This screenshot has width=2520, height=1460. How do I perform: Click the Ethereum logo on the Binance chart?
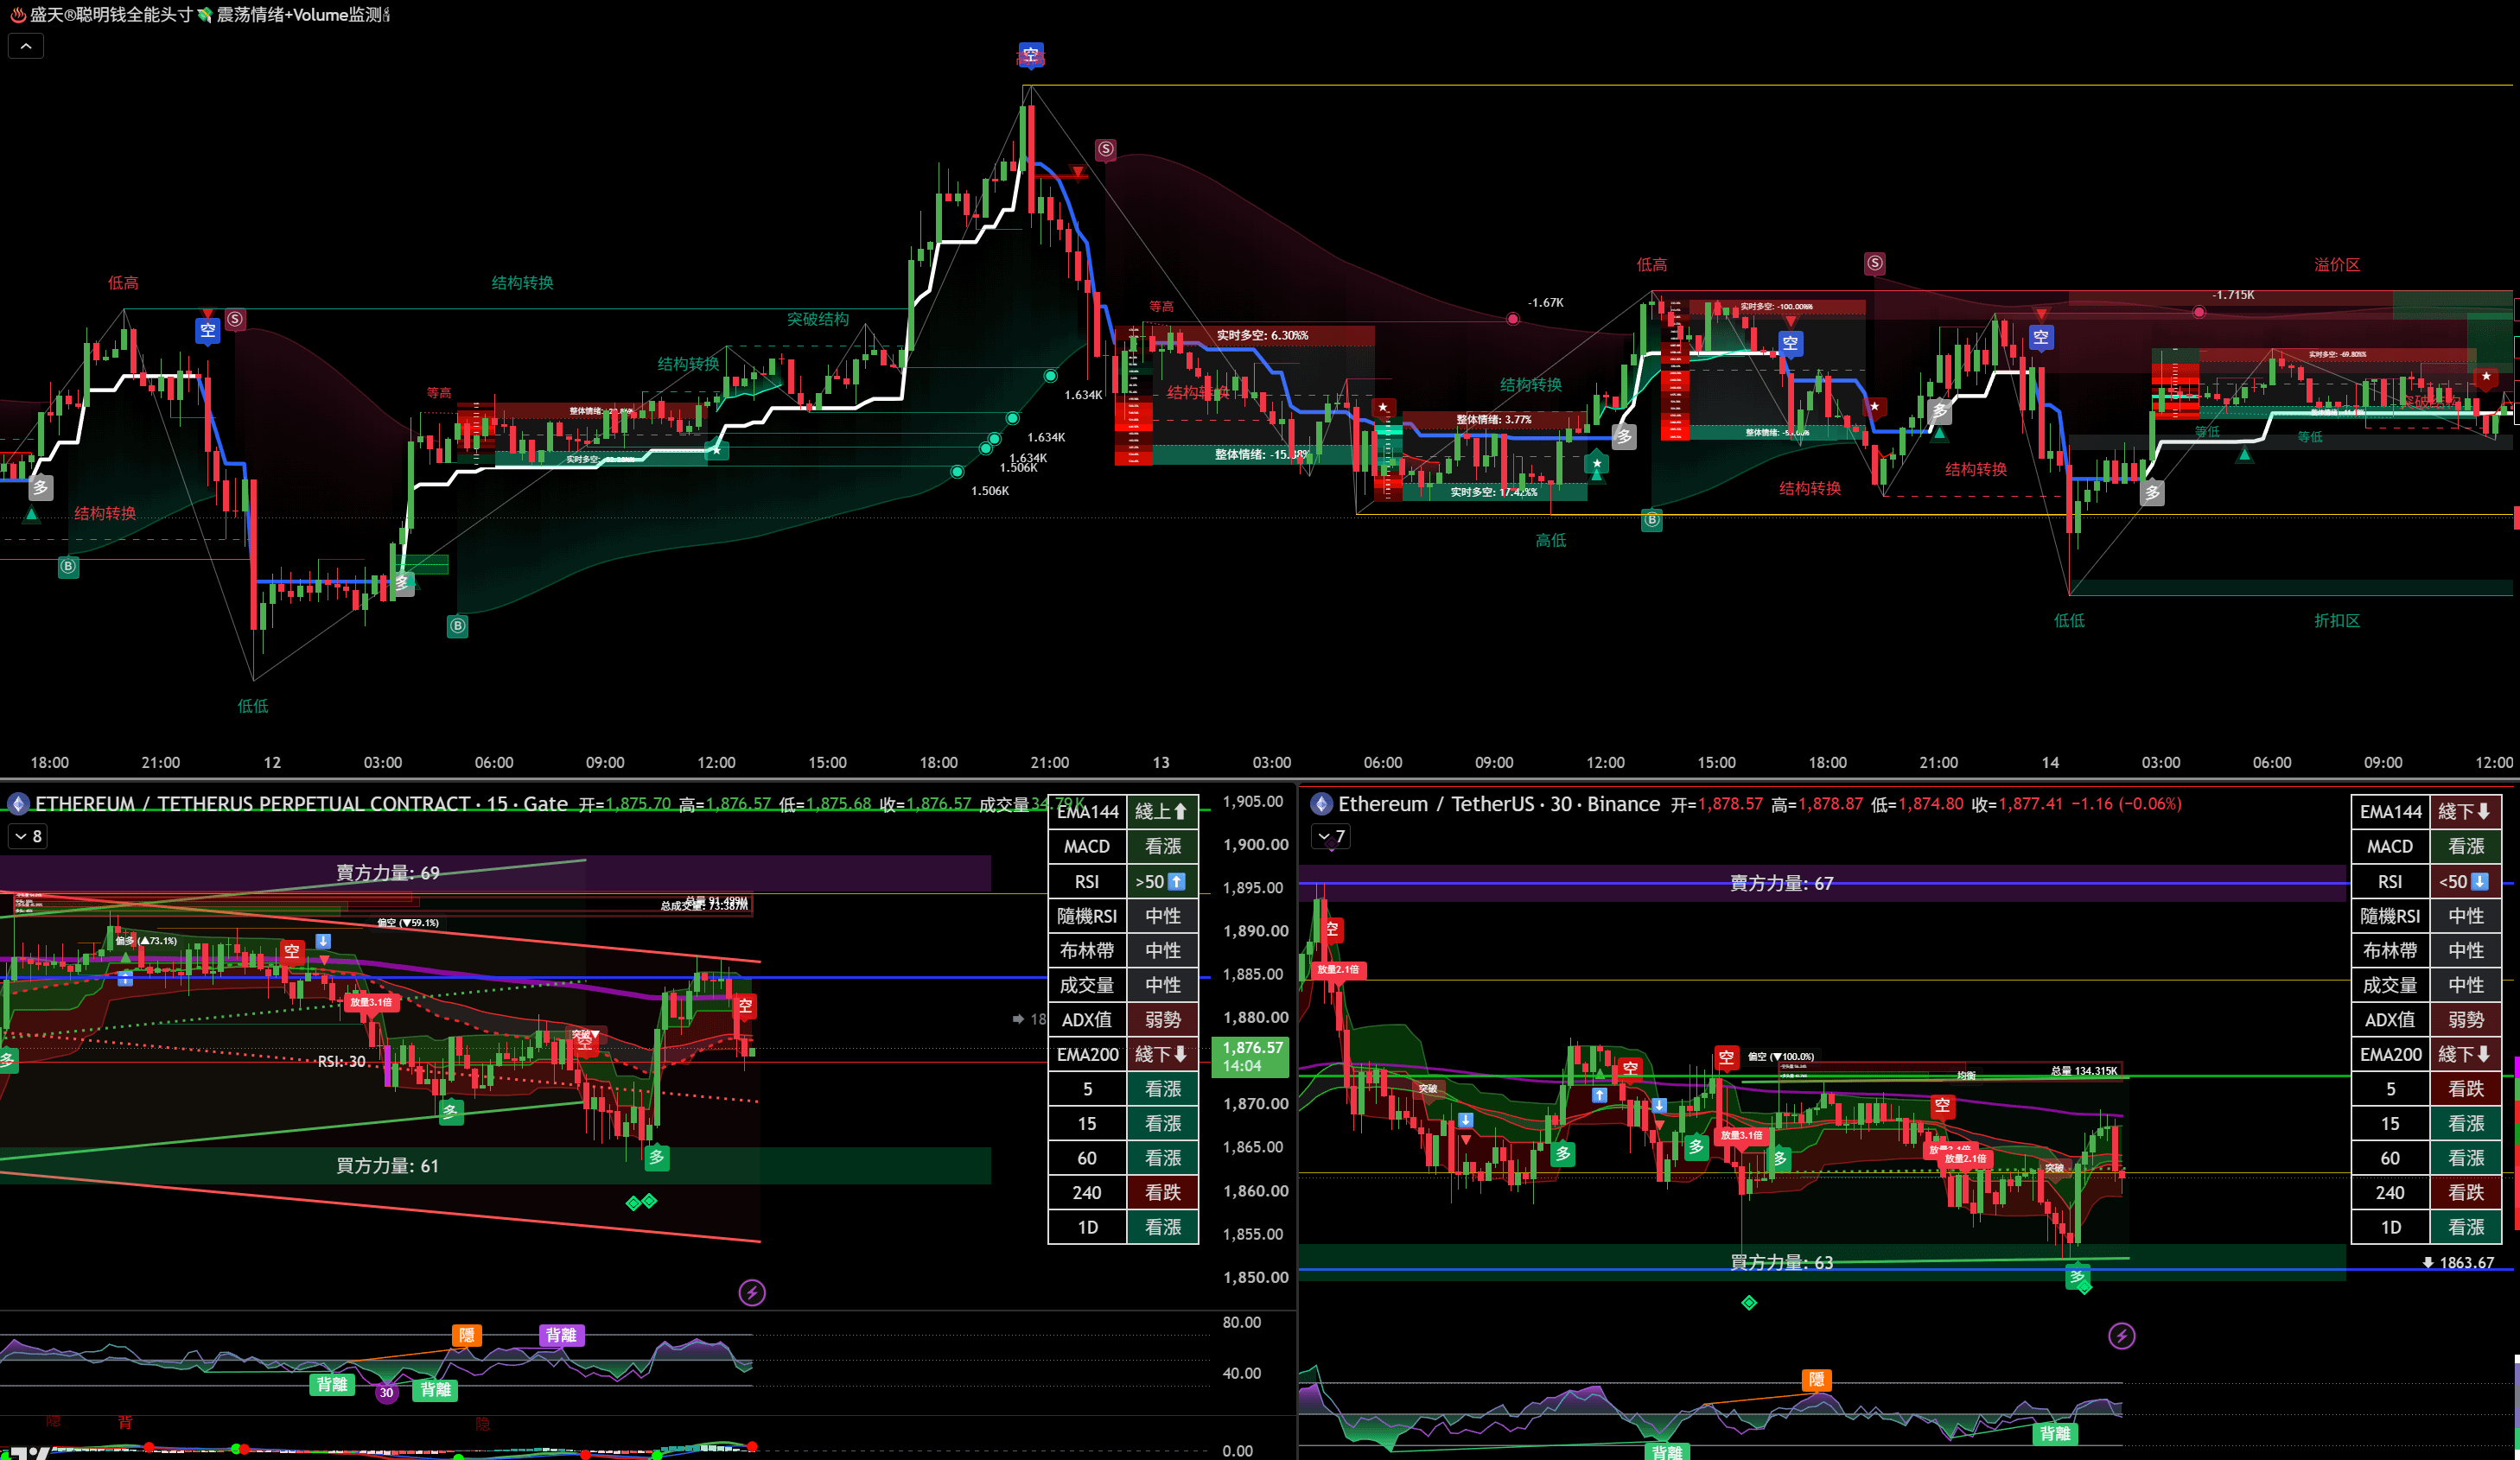click(1321, 804)
